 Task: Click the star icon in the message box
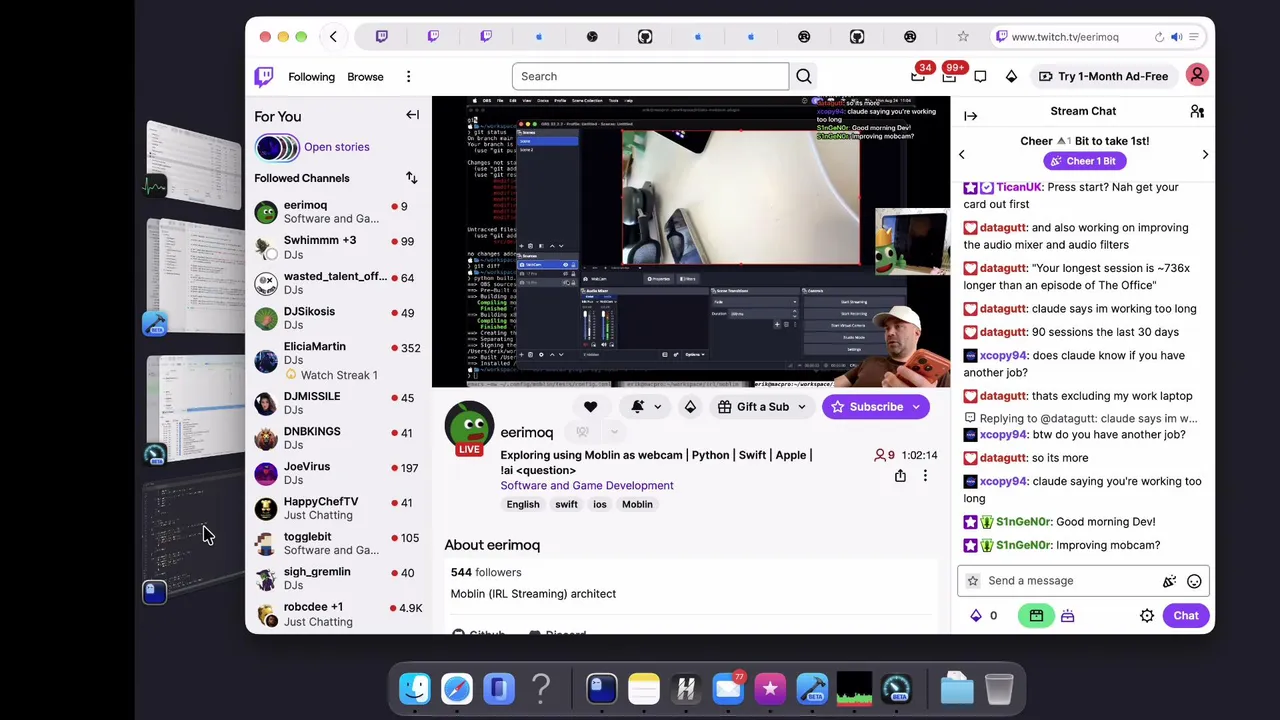click(x=973, y=581)
